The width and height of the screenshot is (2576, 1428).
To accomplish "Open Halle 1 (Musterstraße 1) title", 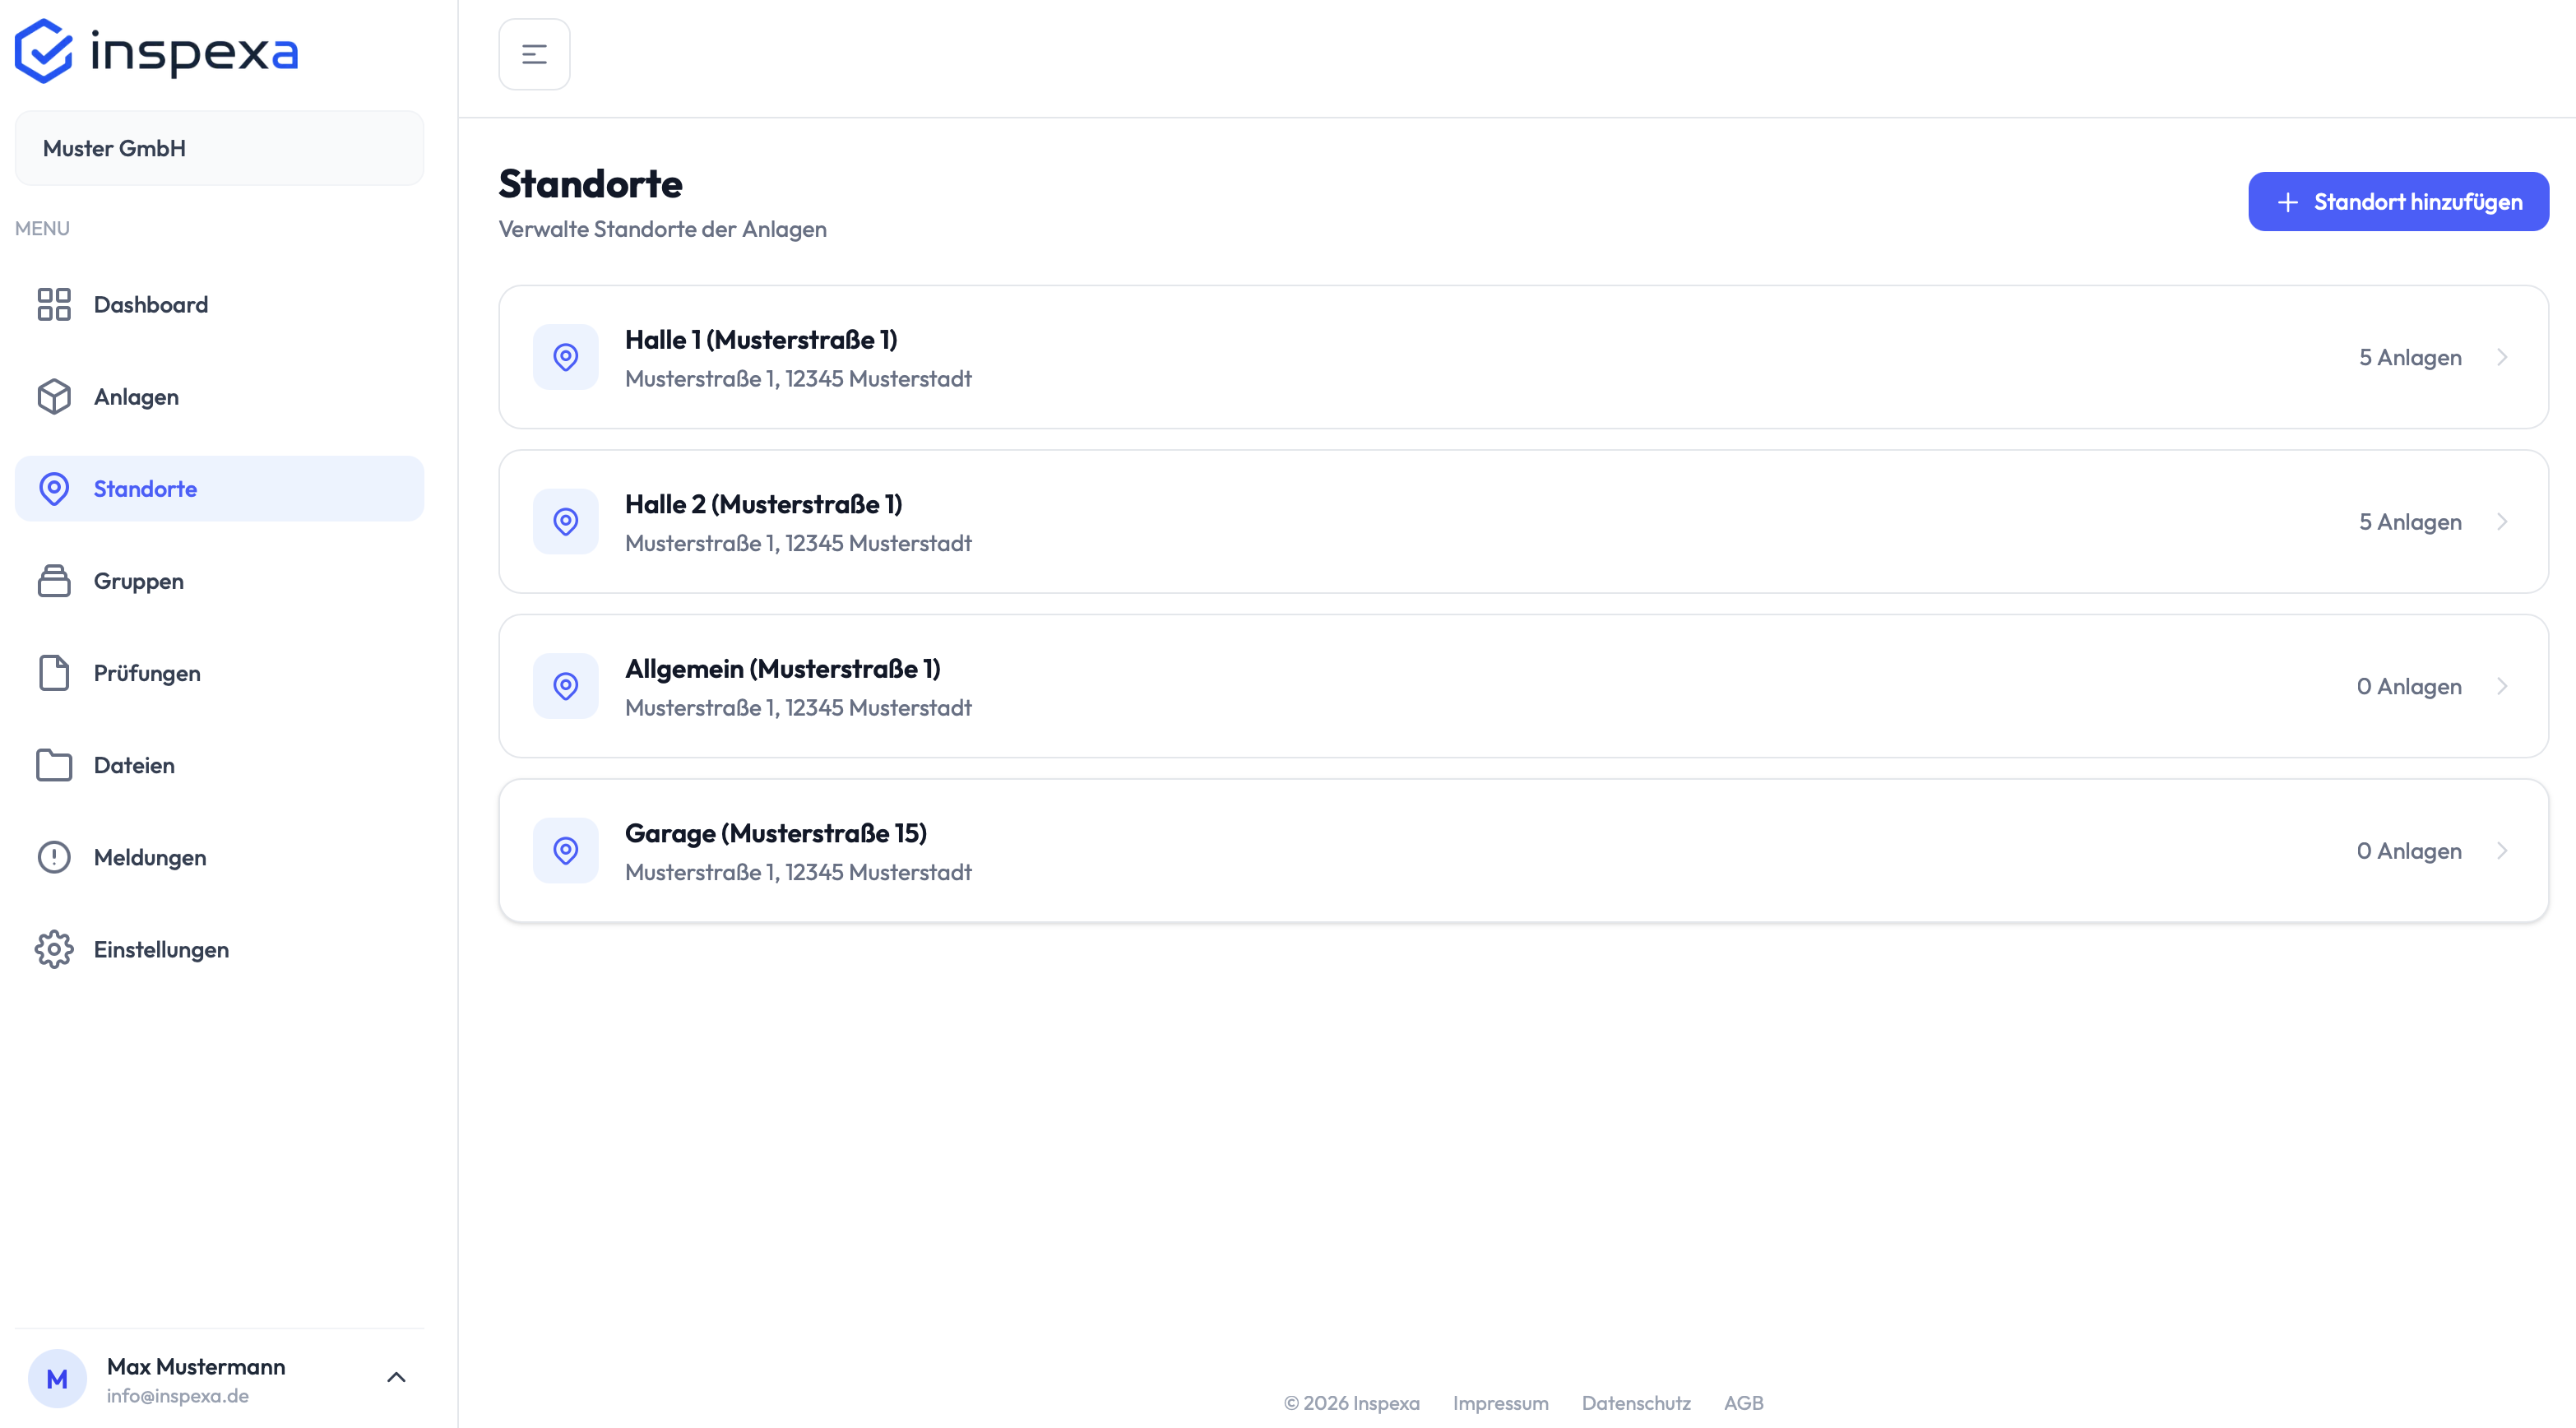I will pyautogui.click(x=761, y=340).
